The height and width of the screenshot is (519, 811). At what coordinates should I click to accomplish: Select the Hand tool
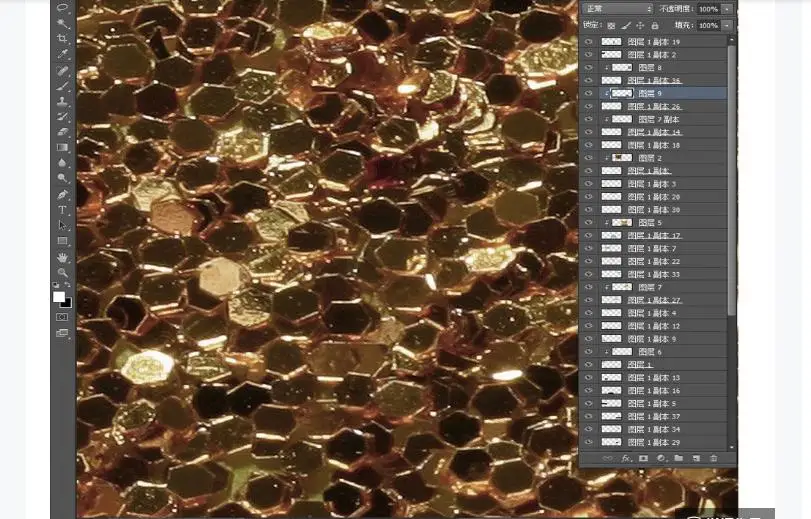point(62,257)
